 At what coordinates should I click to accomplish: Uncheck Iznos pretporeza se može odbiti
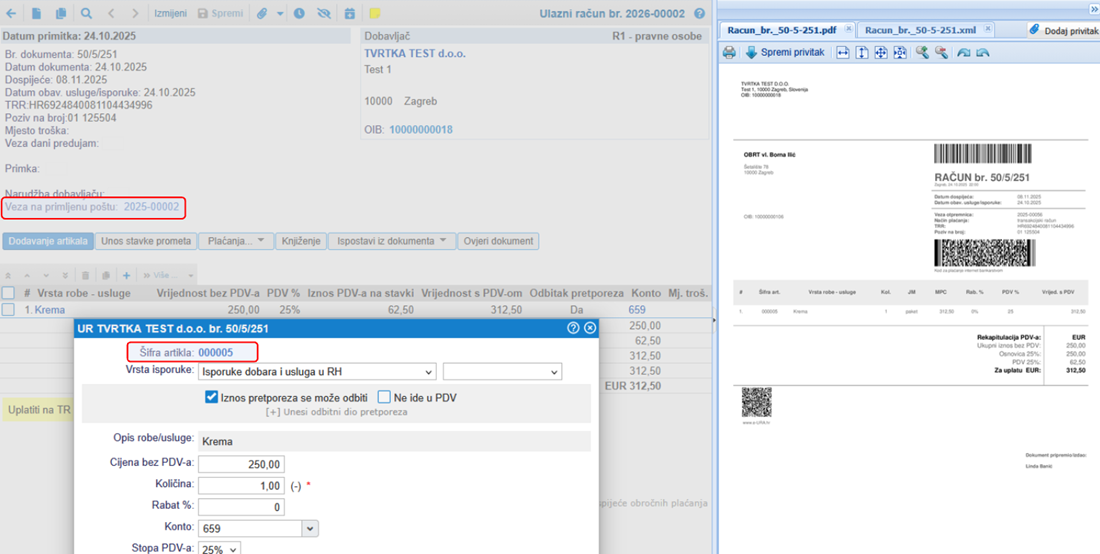212,398
